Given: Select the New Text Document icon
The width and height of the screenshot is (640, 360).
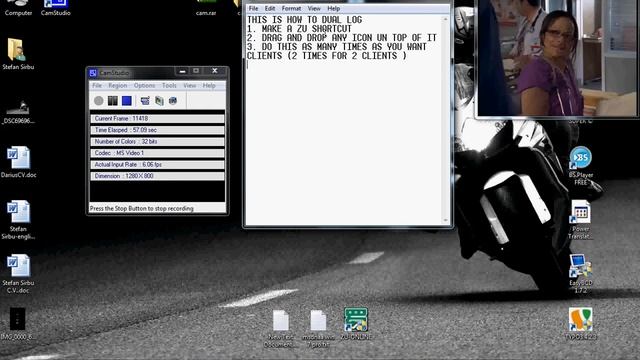Looking at the screenshot, I should [280, 329].
